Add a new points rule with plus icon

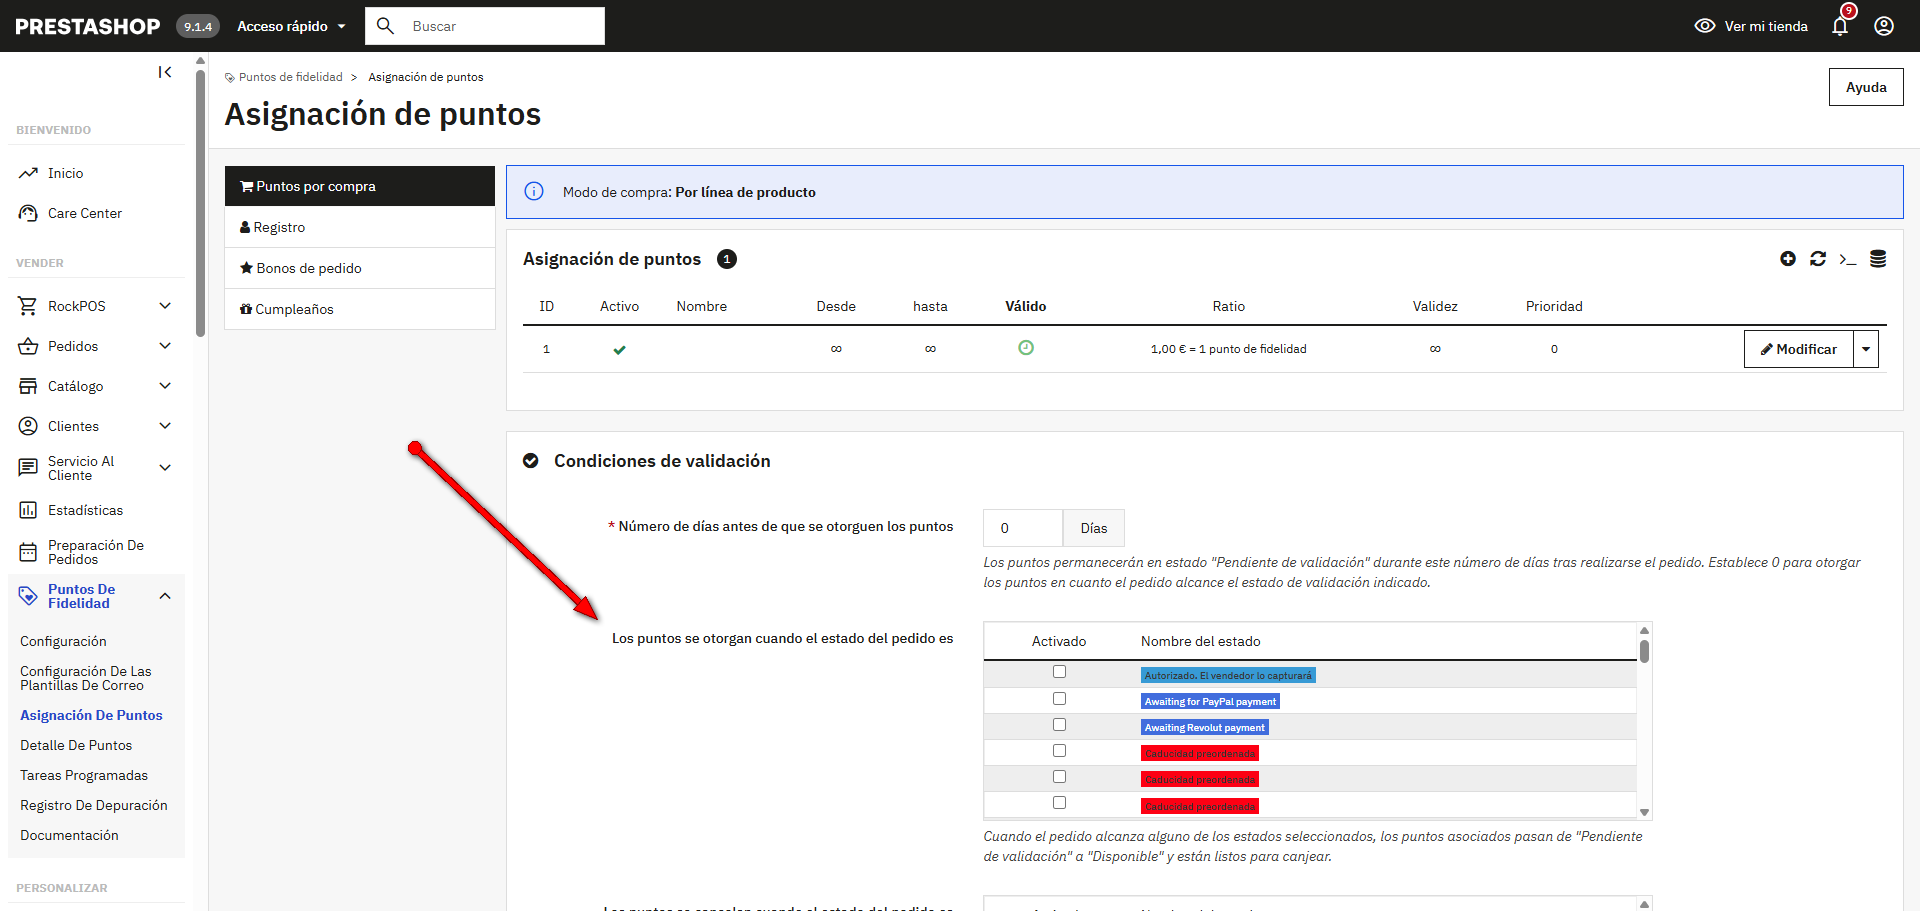[x=1788, y=259]
